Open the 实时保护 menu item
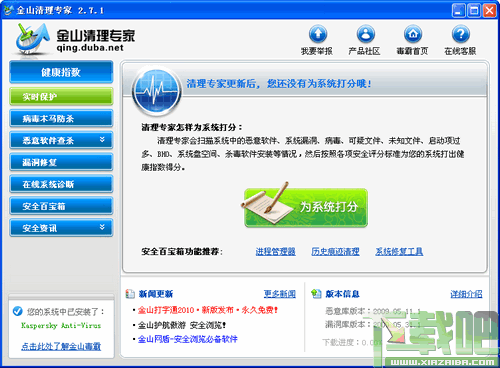This screenshot has height=368, width=500. 61,97
